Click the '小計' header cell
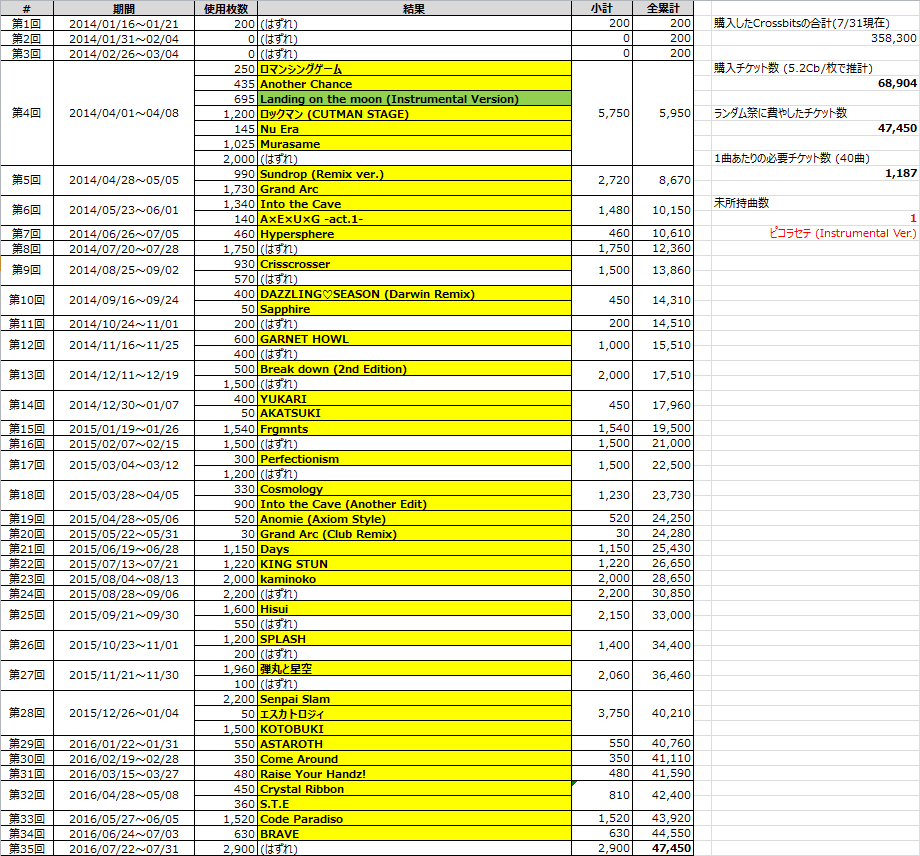The height and width of the screenshot is (856, 920). (x=602, y=8)
